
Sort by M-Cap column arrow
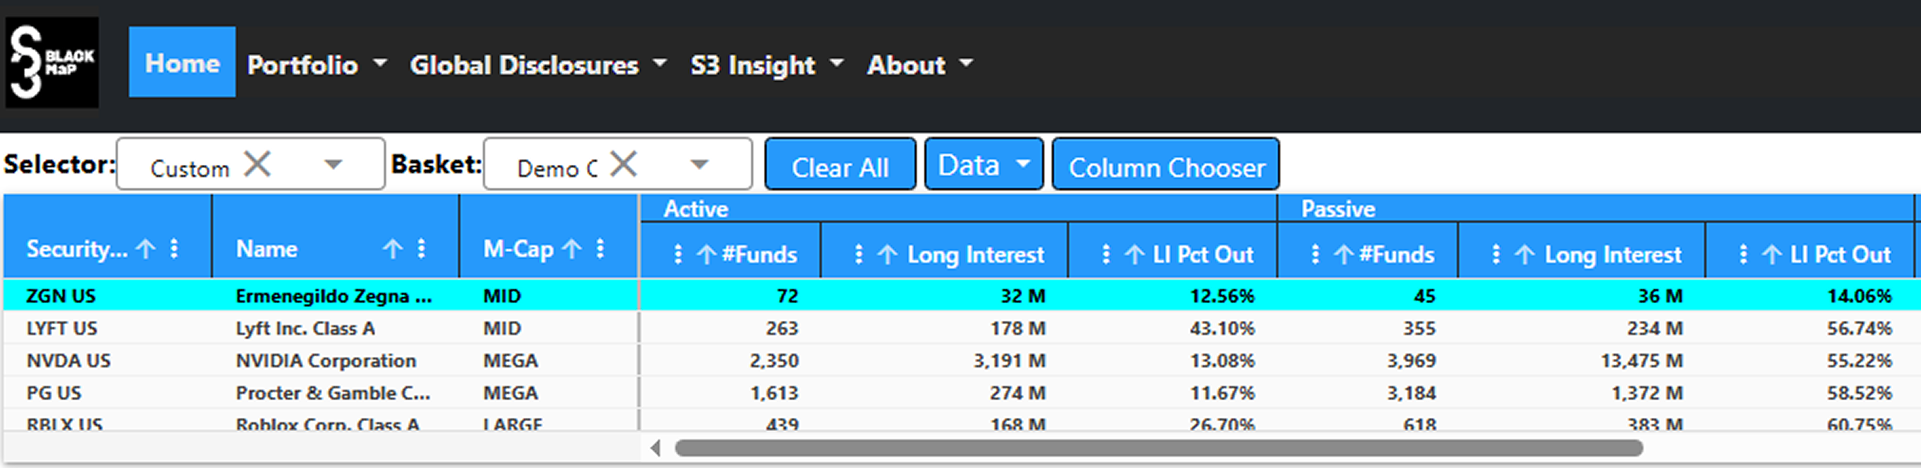tap(572, 249)
